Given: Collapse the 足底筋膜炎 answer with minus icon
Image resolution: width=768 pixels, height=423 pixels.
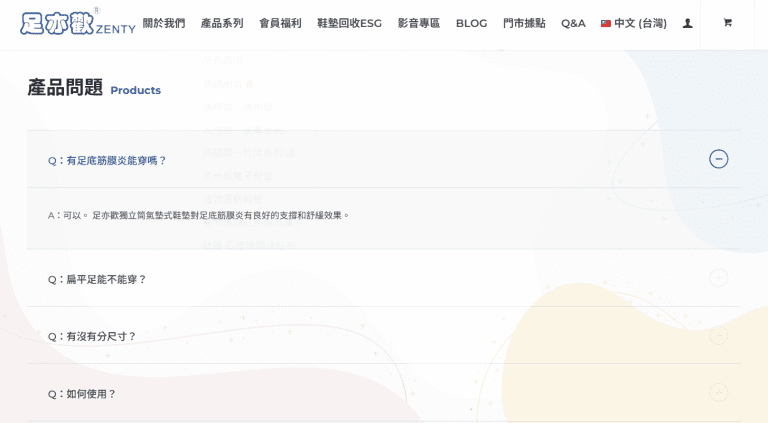Looking at the screenshot, I should (x=718, y=159).
